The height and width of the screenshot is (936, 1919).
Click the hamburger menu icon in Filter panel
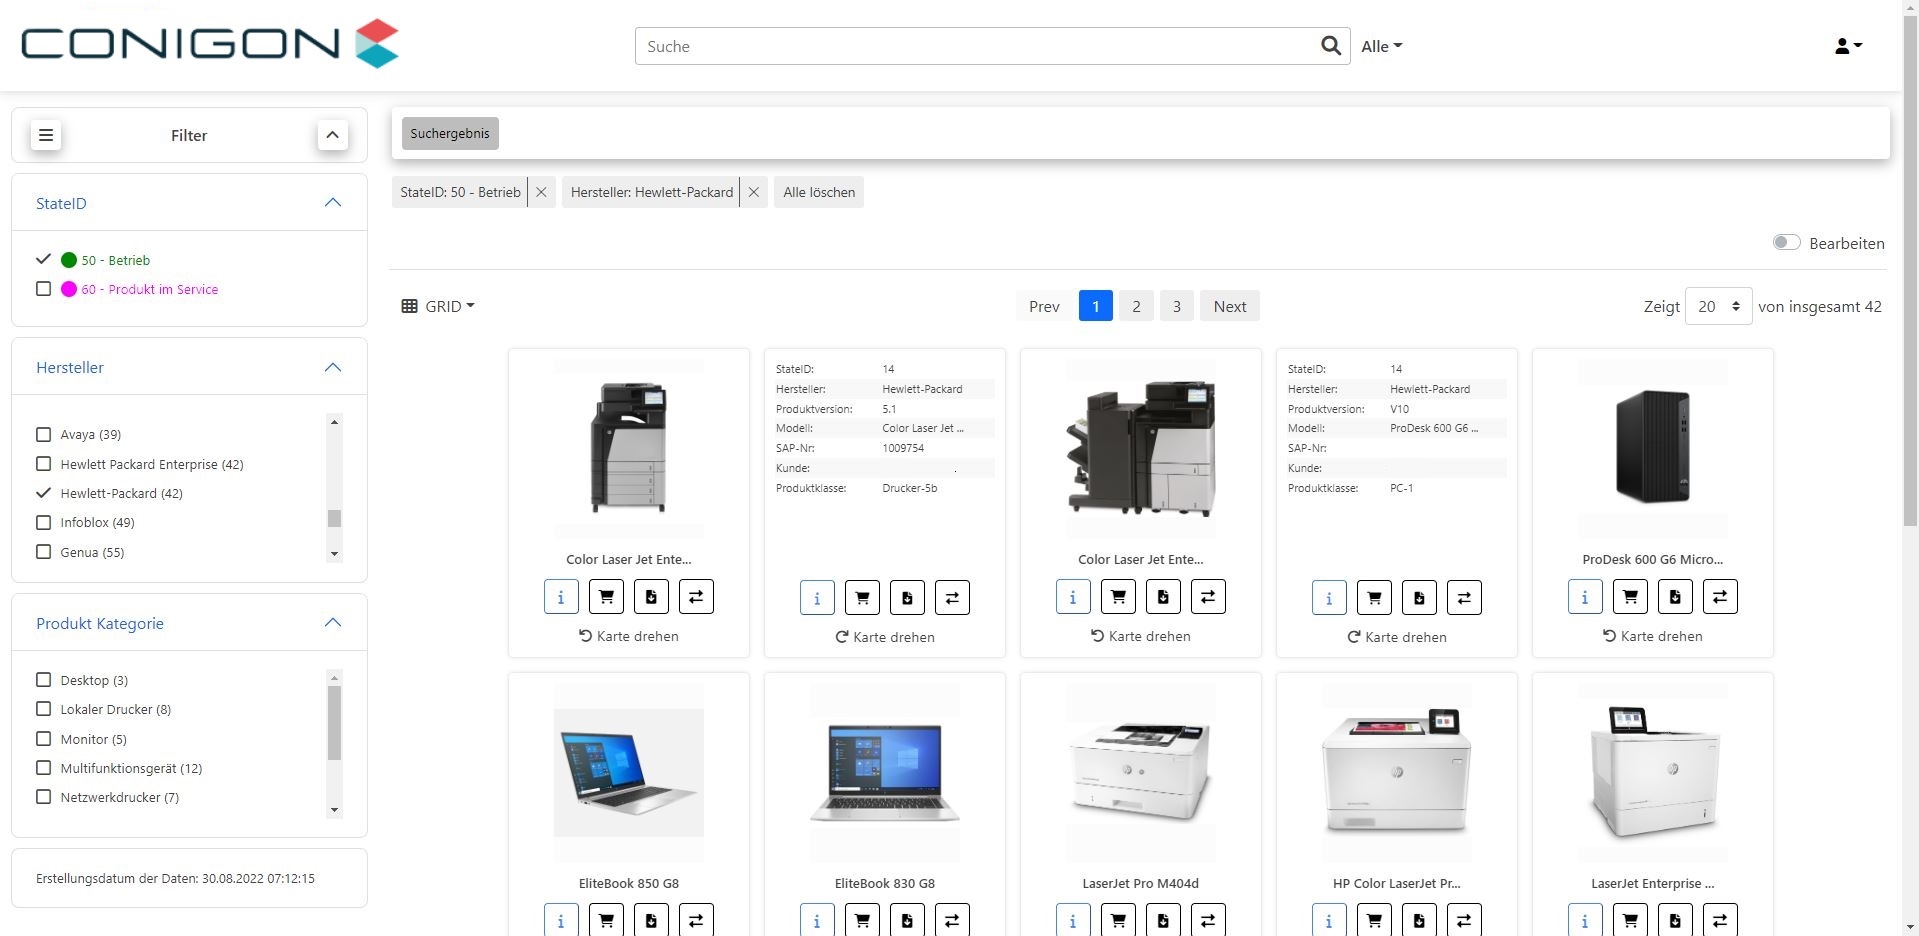(46, 135)
